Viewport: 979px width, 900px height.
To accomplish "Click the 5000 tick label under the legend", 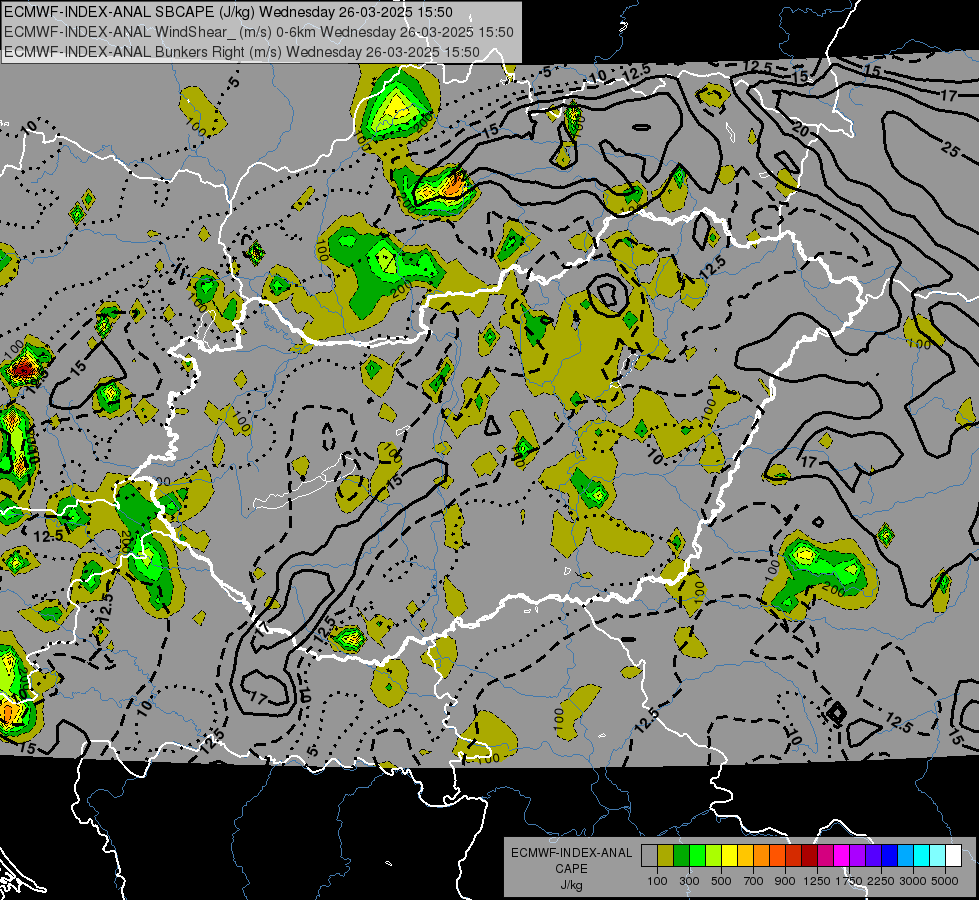I will (945, 881).
